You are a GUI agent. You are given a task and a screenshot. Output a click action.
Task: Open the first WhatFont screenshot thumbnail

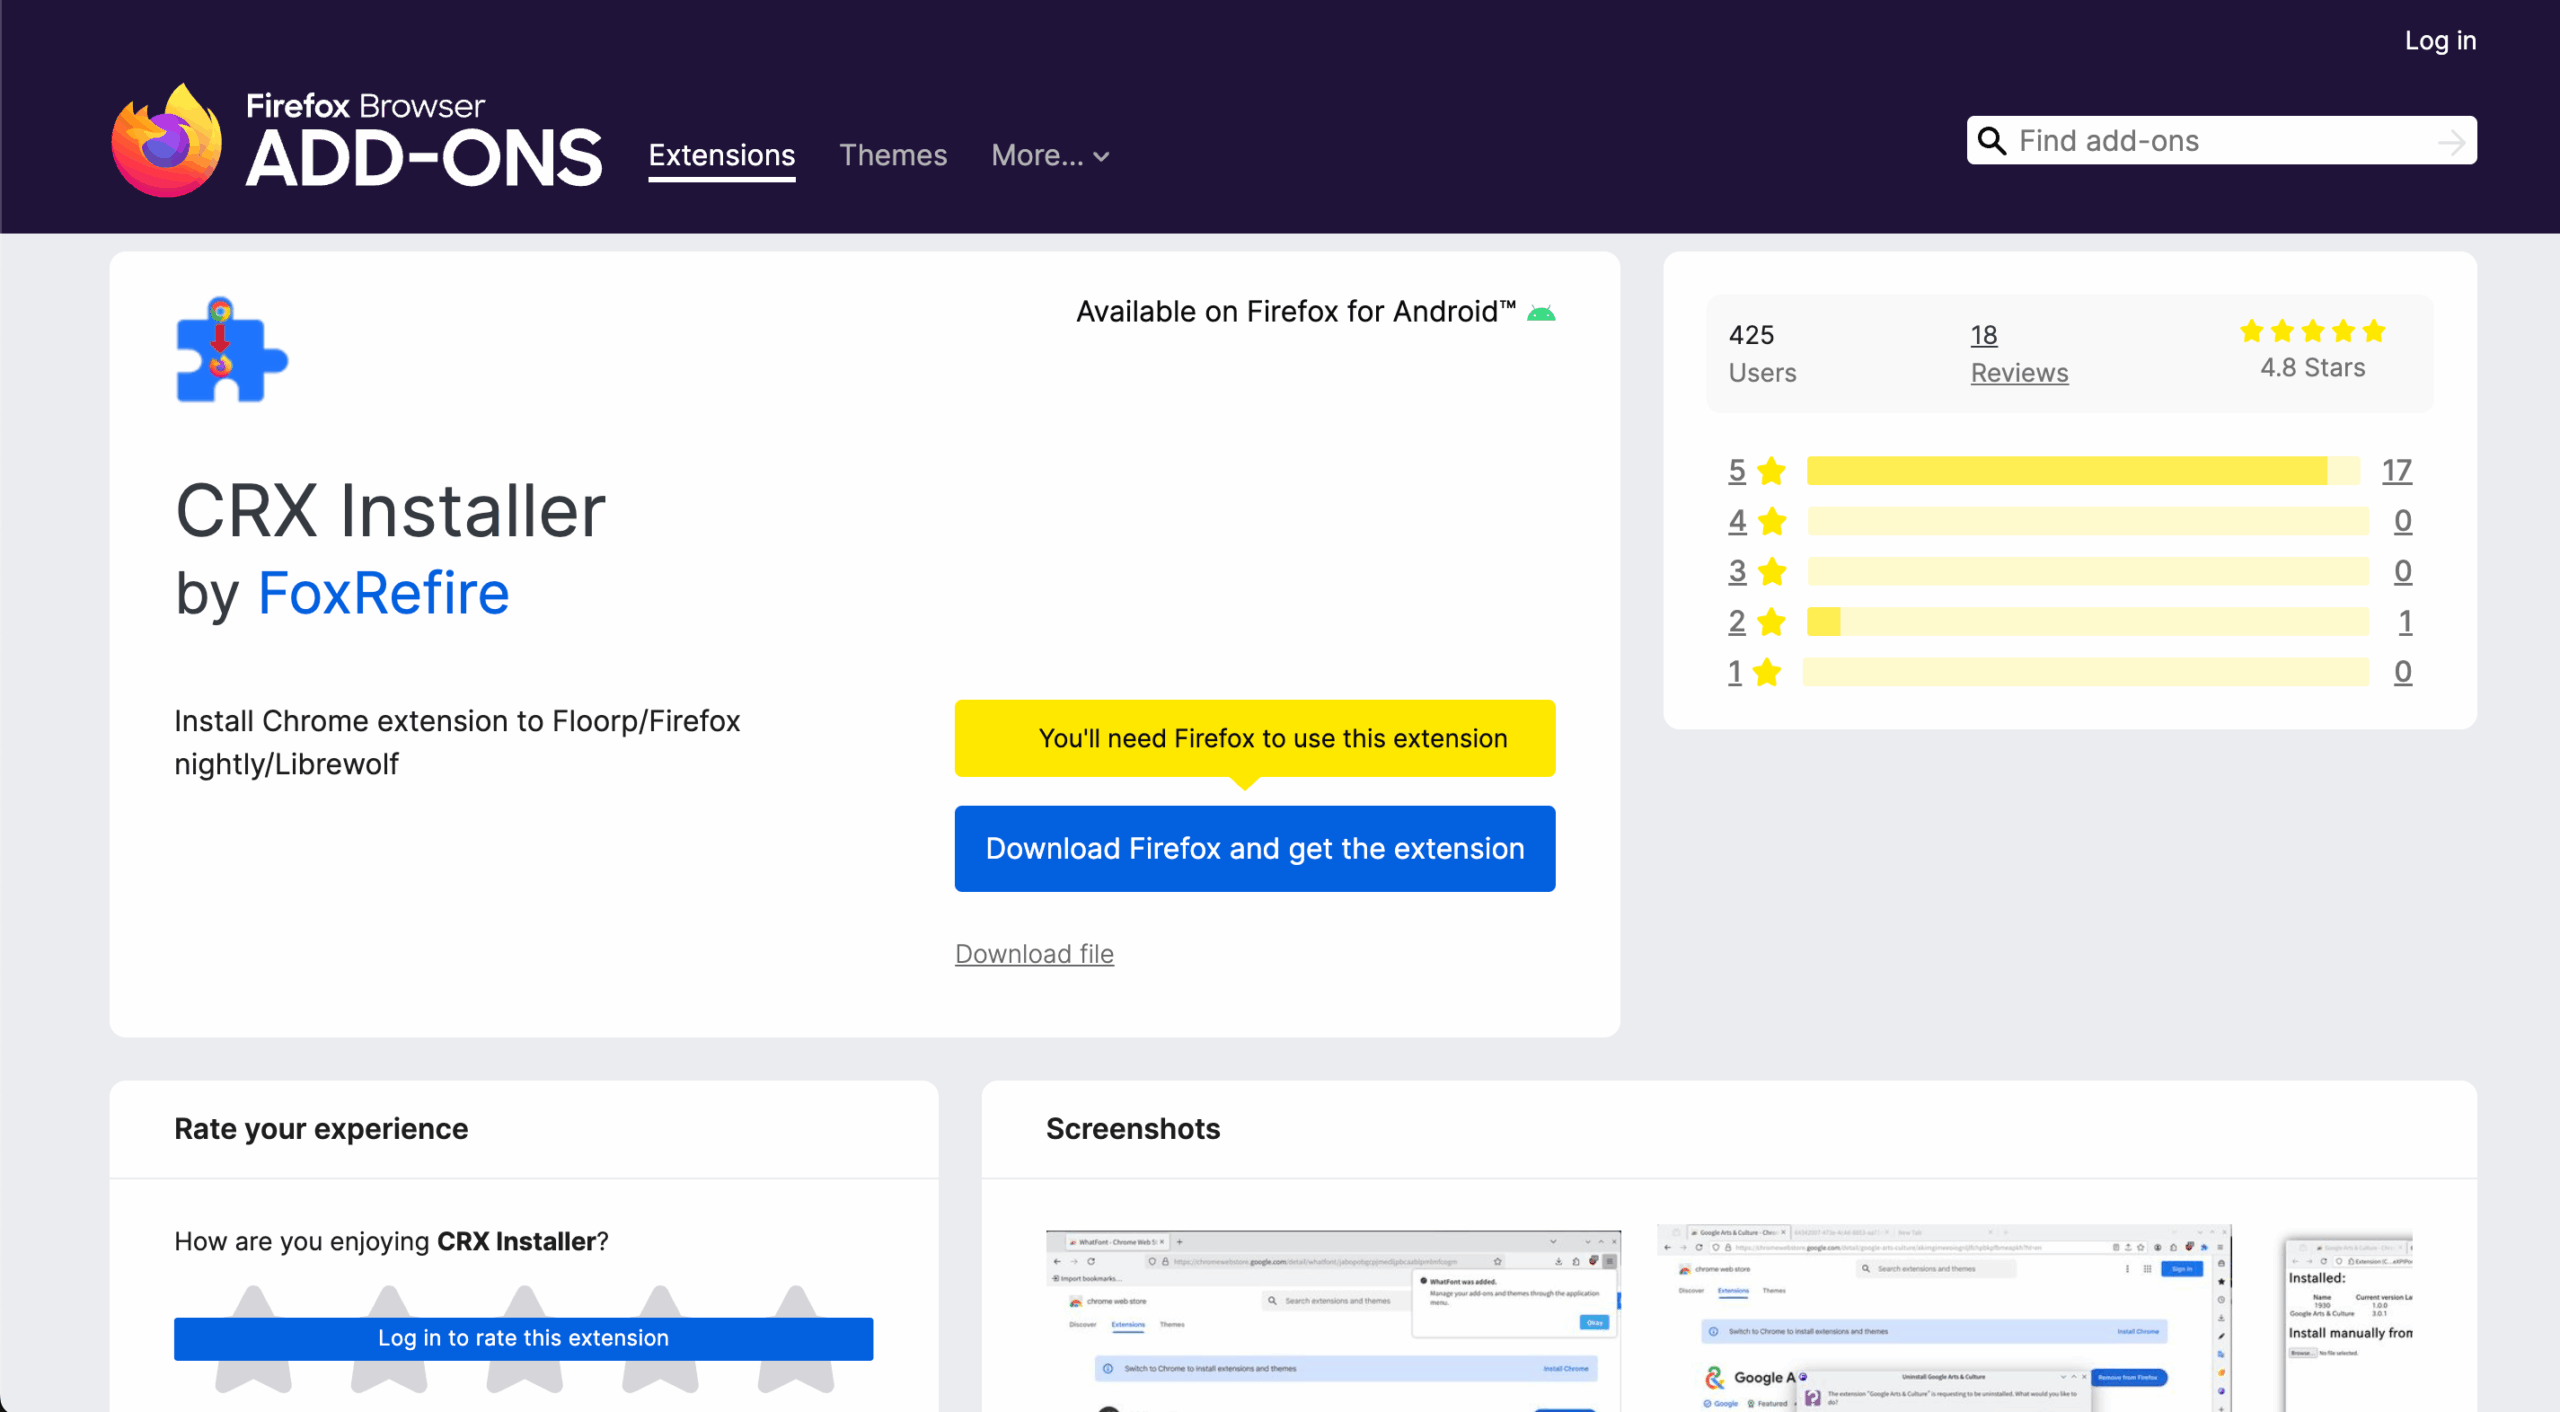[x=1333, y=1320]
